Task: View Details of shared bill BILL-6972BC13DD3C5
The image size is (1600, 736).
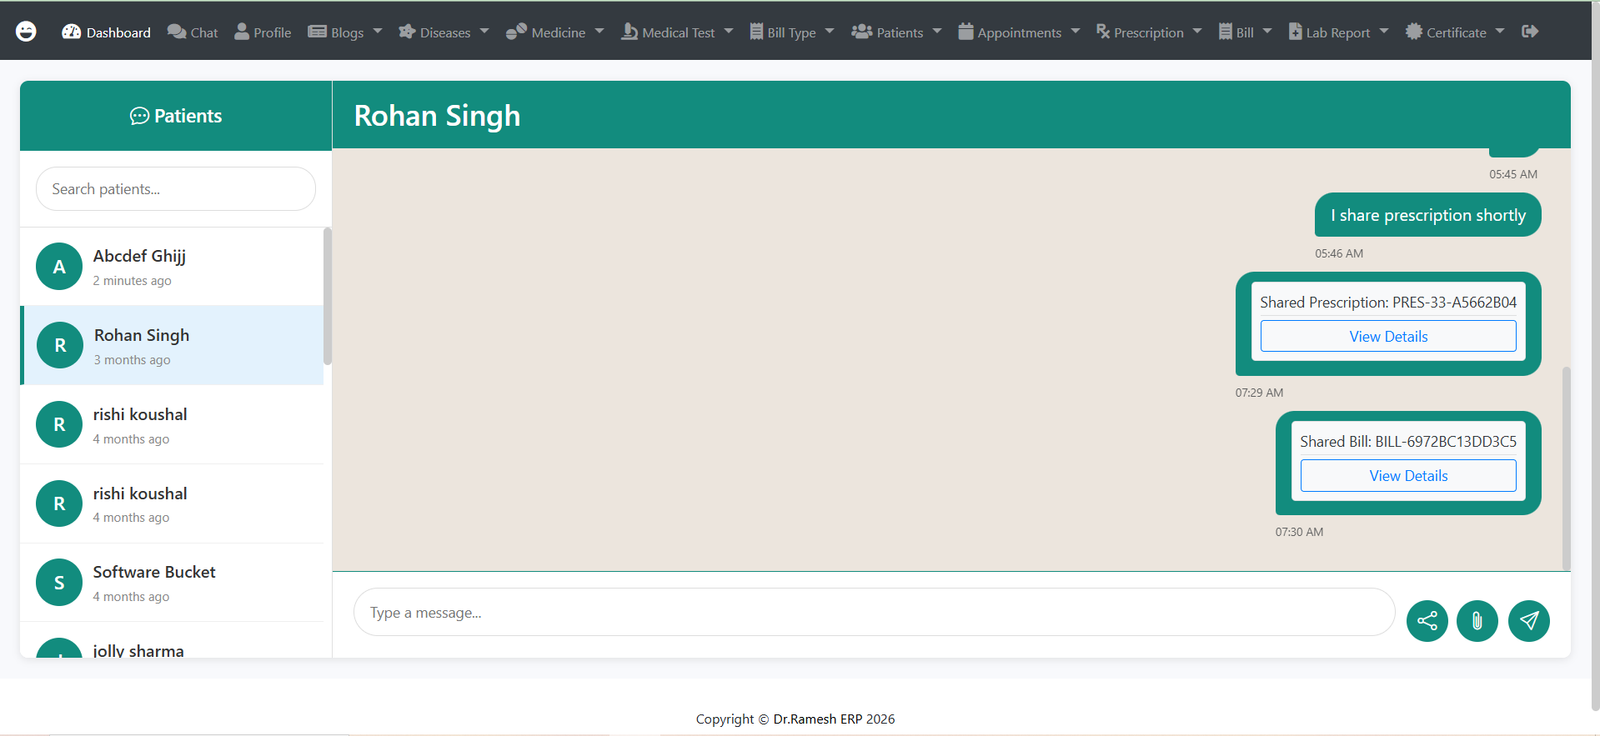Action: point(1408,476)
